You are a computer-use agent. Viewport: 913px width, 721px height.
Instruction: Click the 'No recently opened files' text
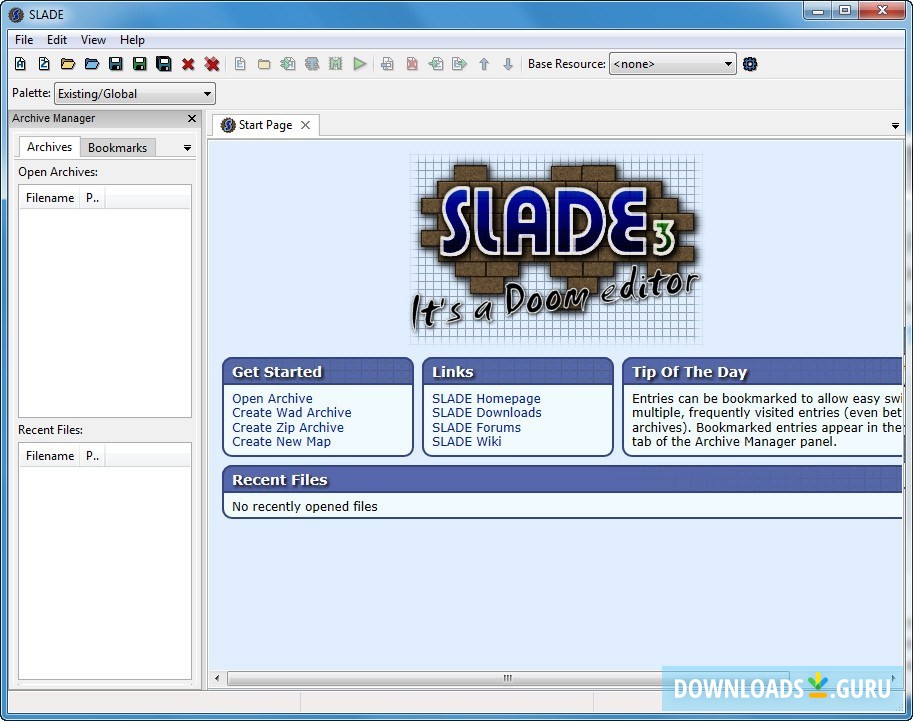(305, 507)
